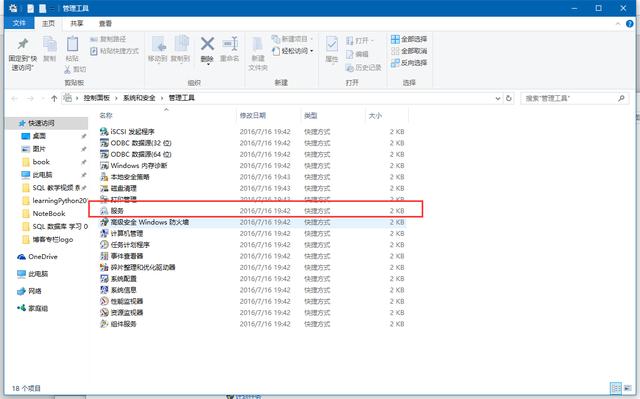
Task: Expand chevron after 控制面板 in breadcrumb
Action: click(x=116, y=98)
